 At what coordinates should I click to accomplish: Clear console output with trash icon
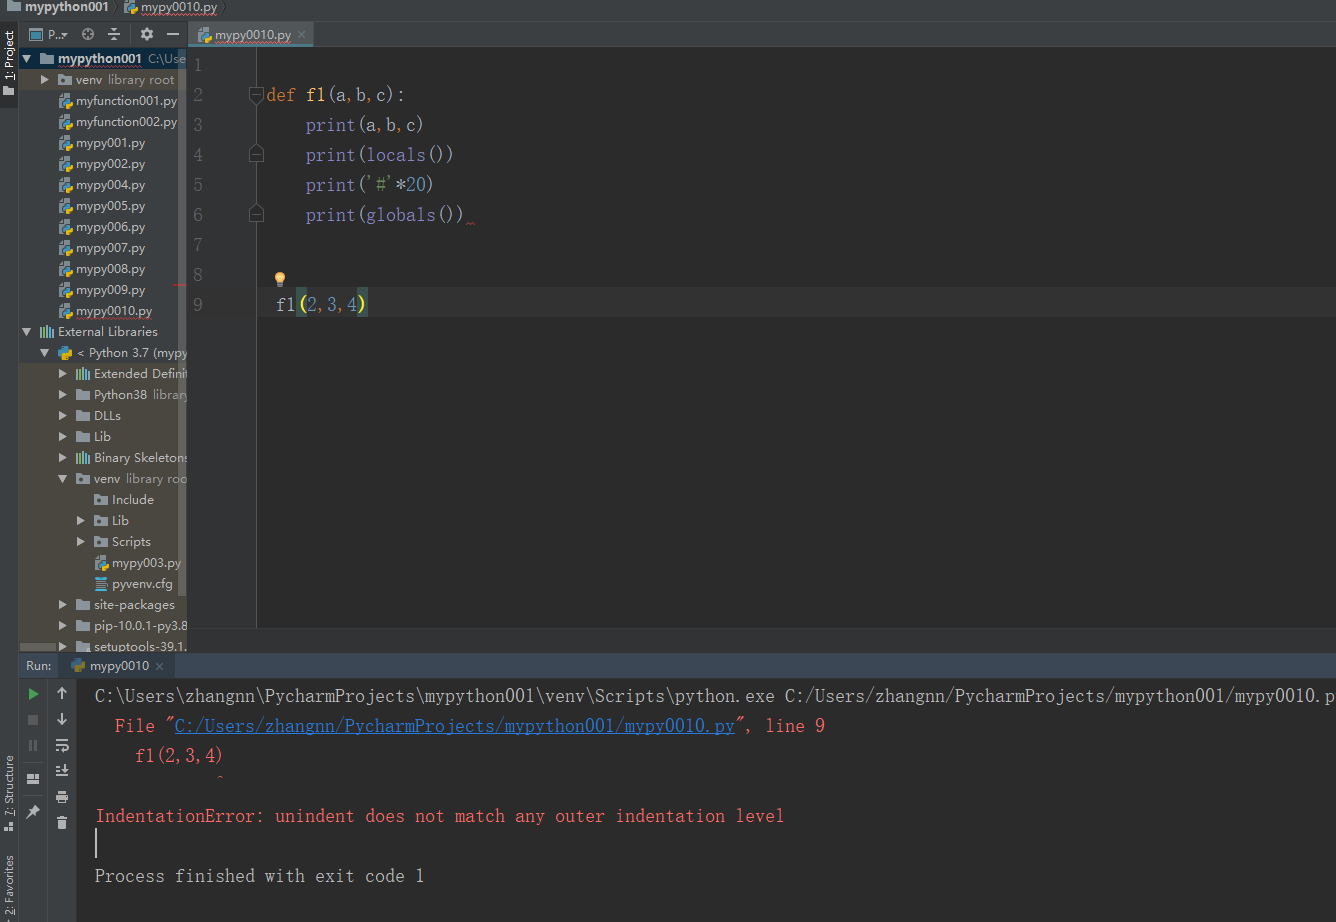tap(62, 822)
